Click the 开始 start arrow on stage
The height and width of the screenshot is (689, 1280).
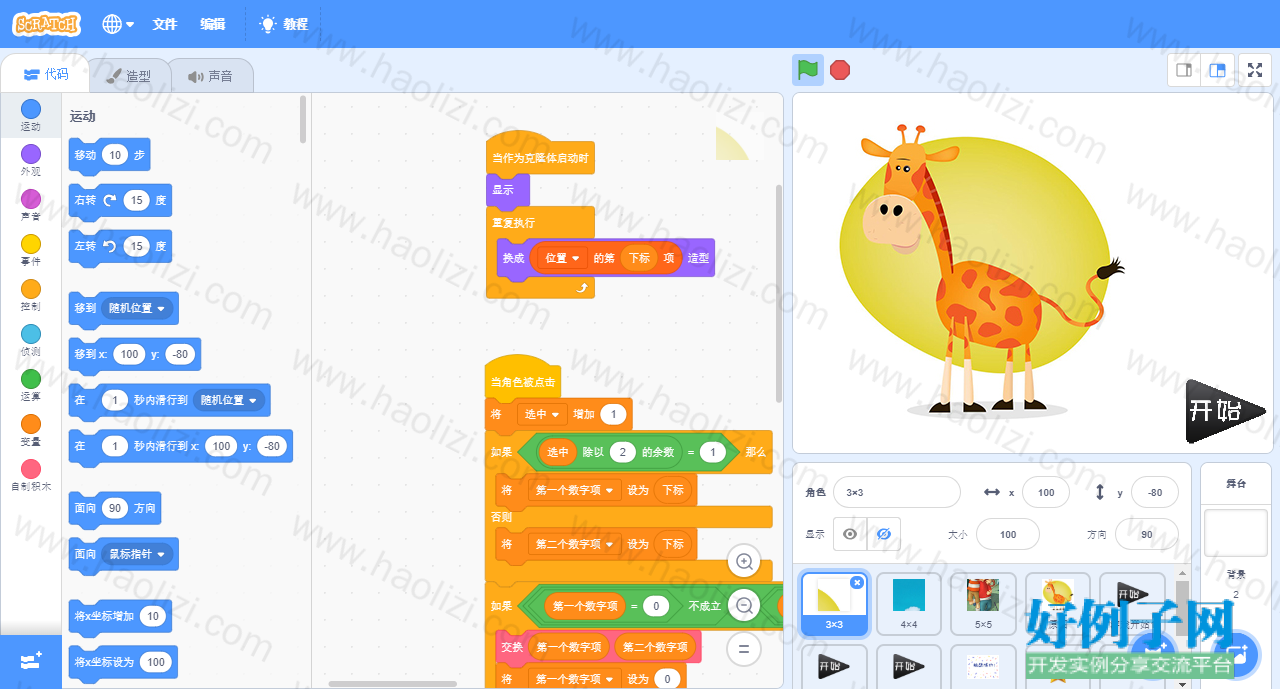(1224, 411)
